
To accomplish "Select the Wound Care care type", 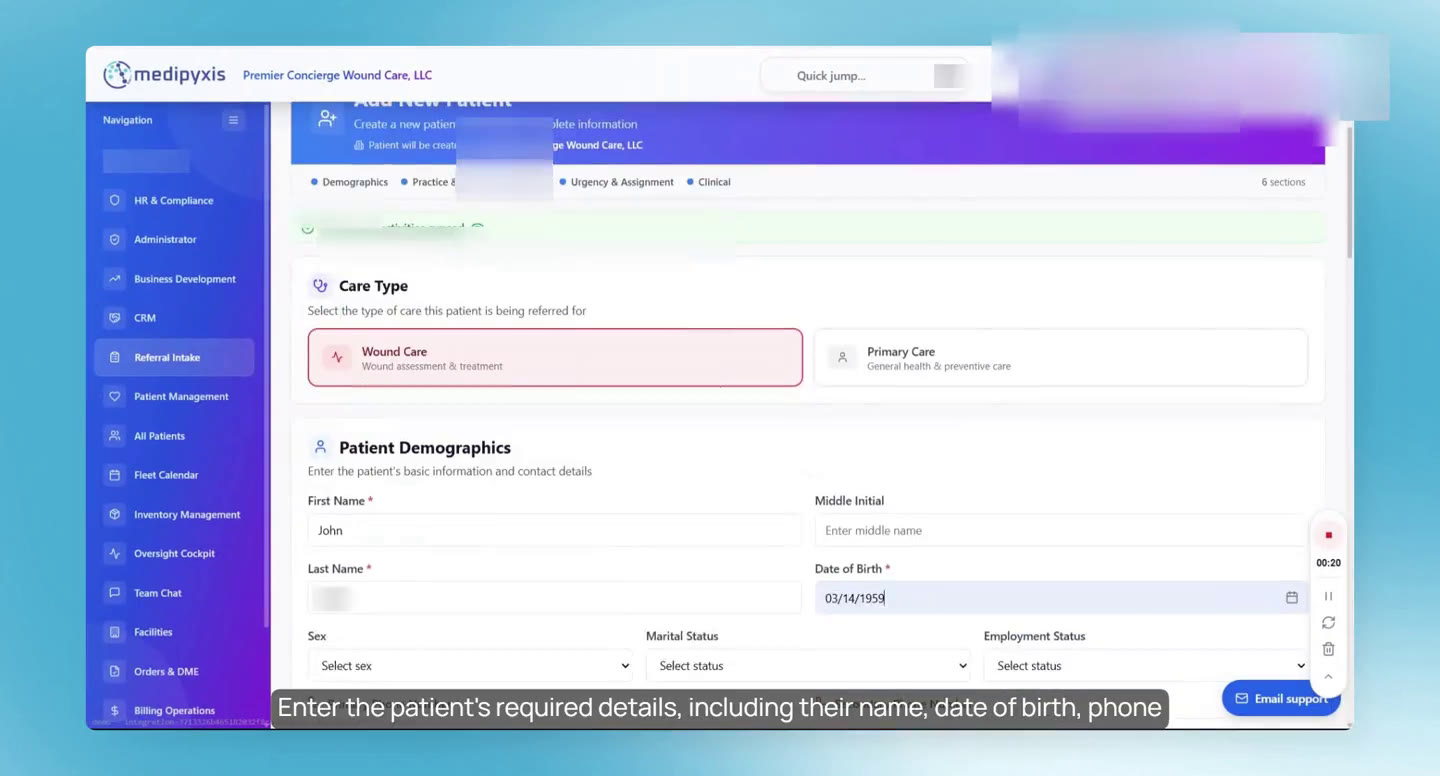I will click(x=555, y=357).
